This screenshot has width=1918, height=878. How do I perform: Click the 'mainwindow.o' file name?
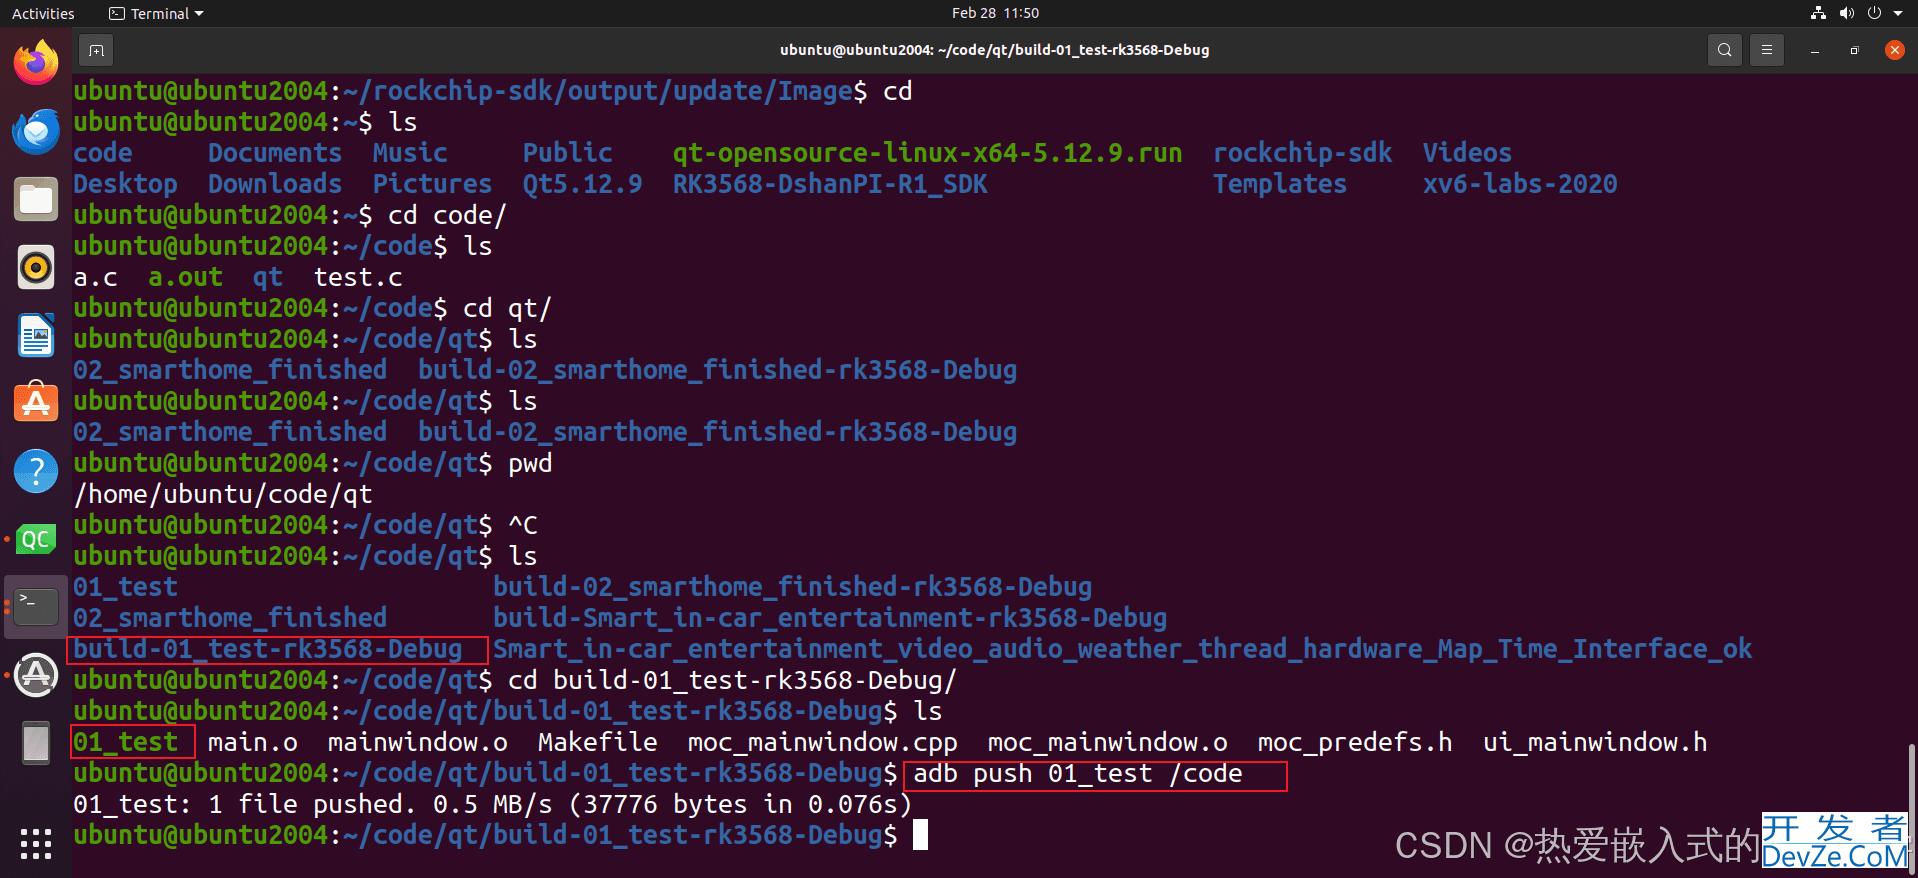click(x=417, y=742)
